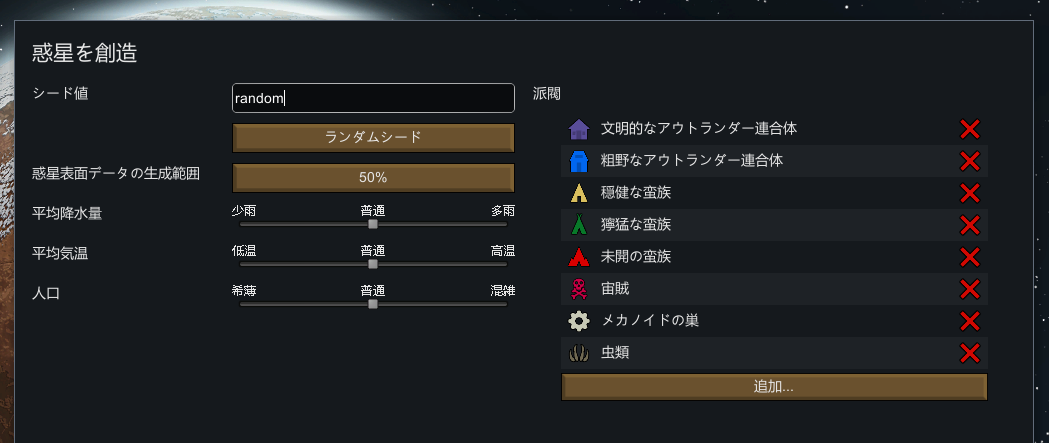Image resolution: width=1049 pixels, height=443 pixels.
Task: Click the シード値 seed text field
Action: coord(373,98)
